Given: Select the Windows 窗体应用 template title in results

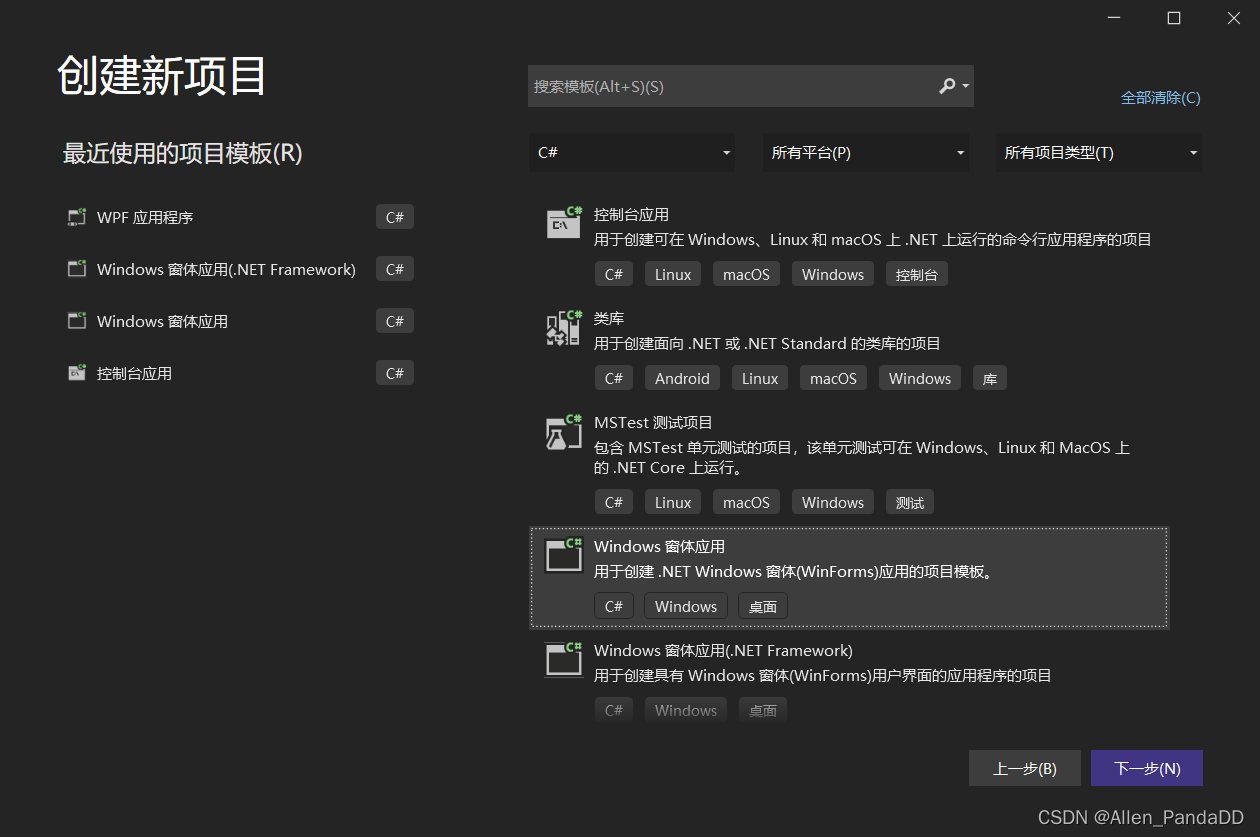Looking at the screenshot, I should click(659, 546).
